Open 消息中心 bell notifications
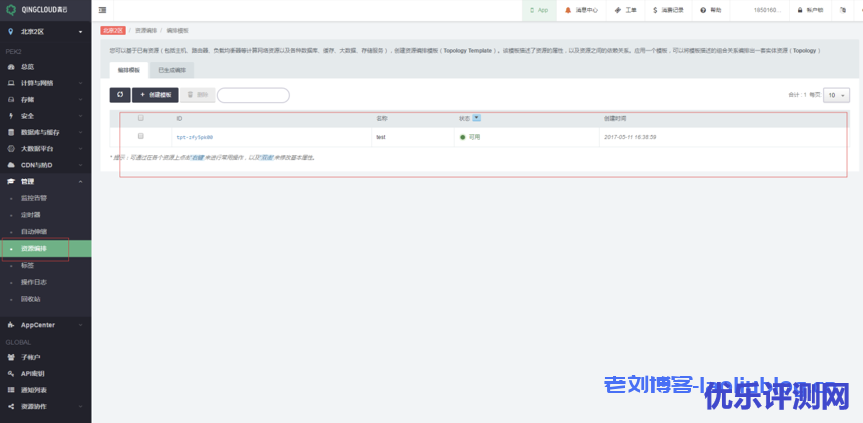 (x=581, y=10)
